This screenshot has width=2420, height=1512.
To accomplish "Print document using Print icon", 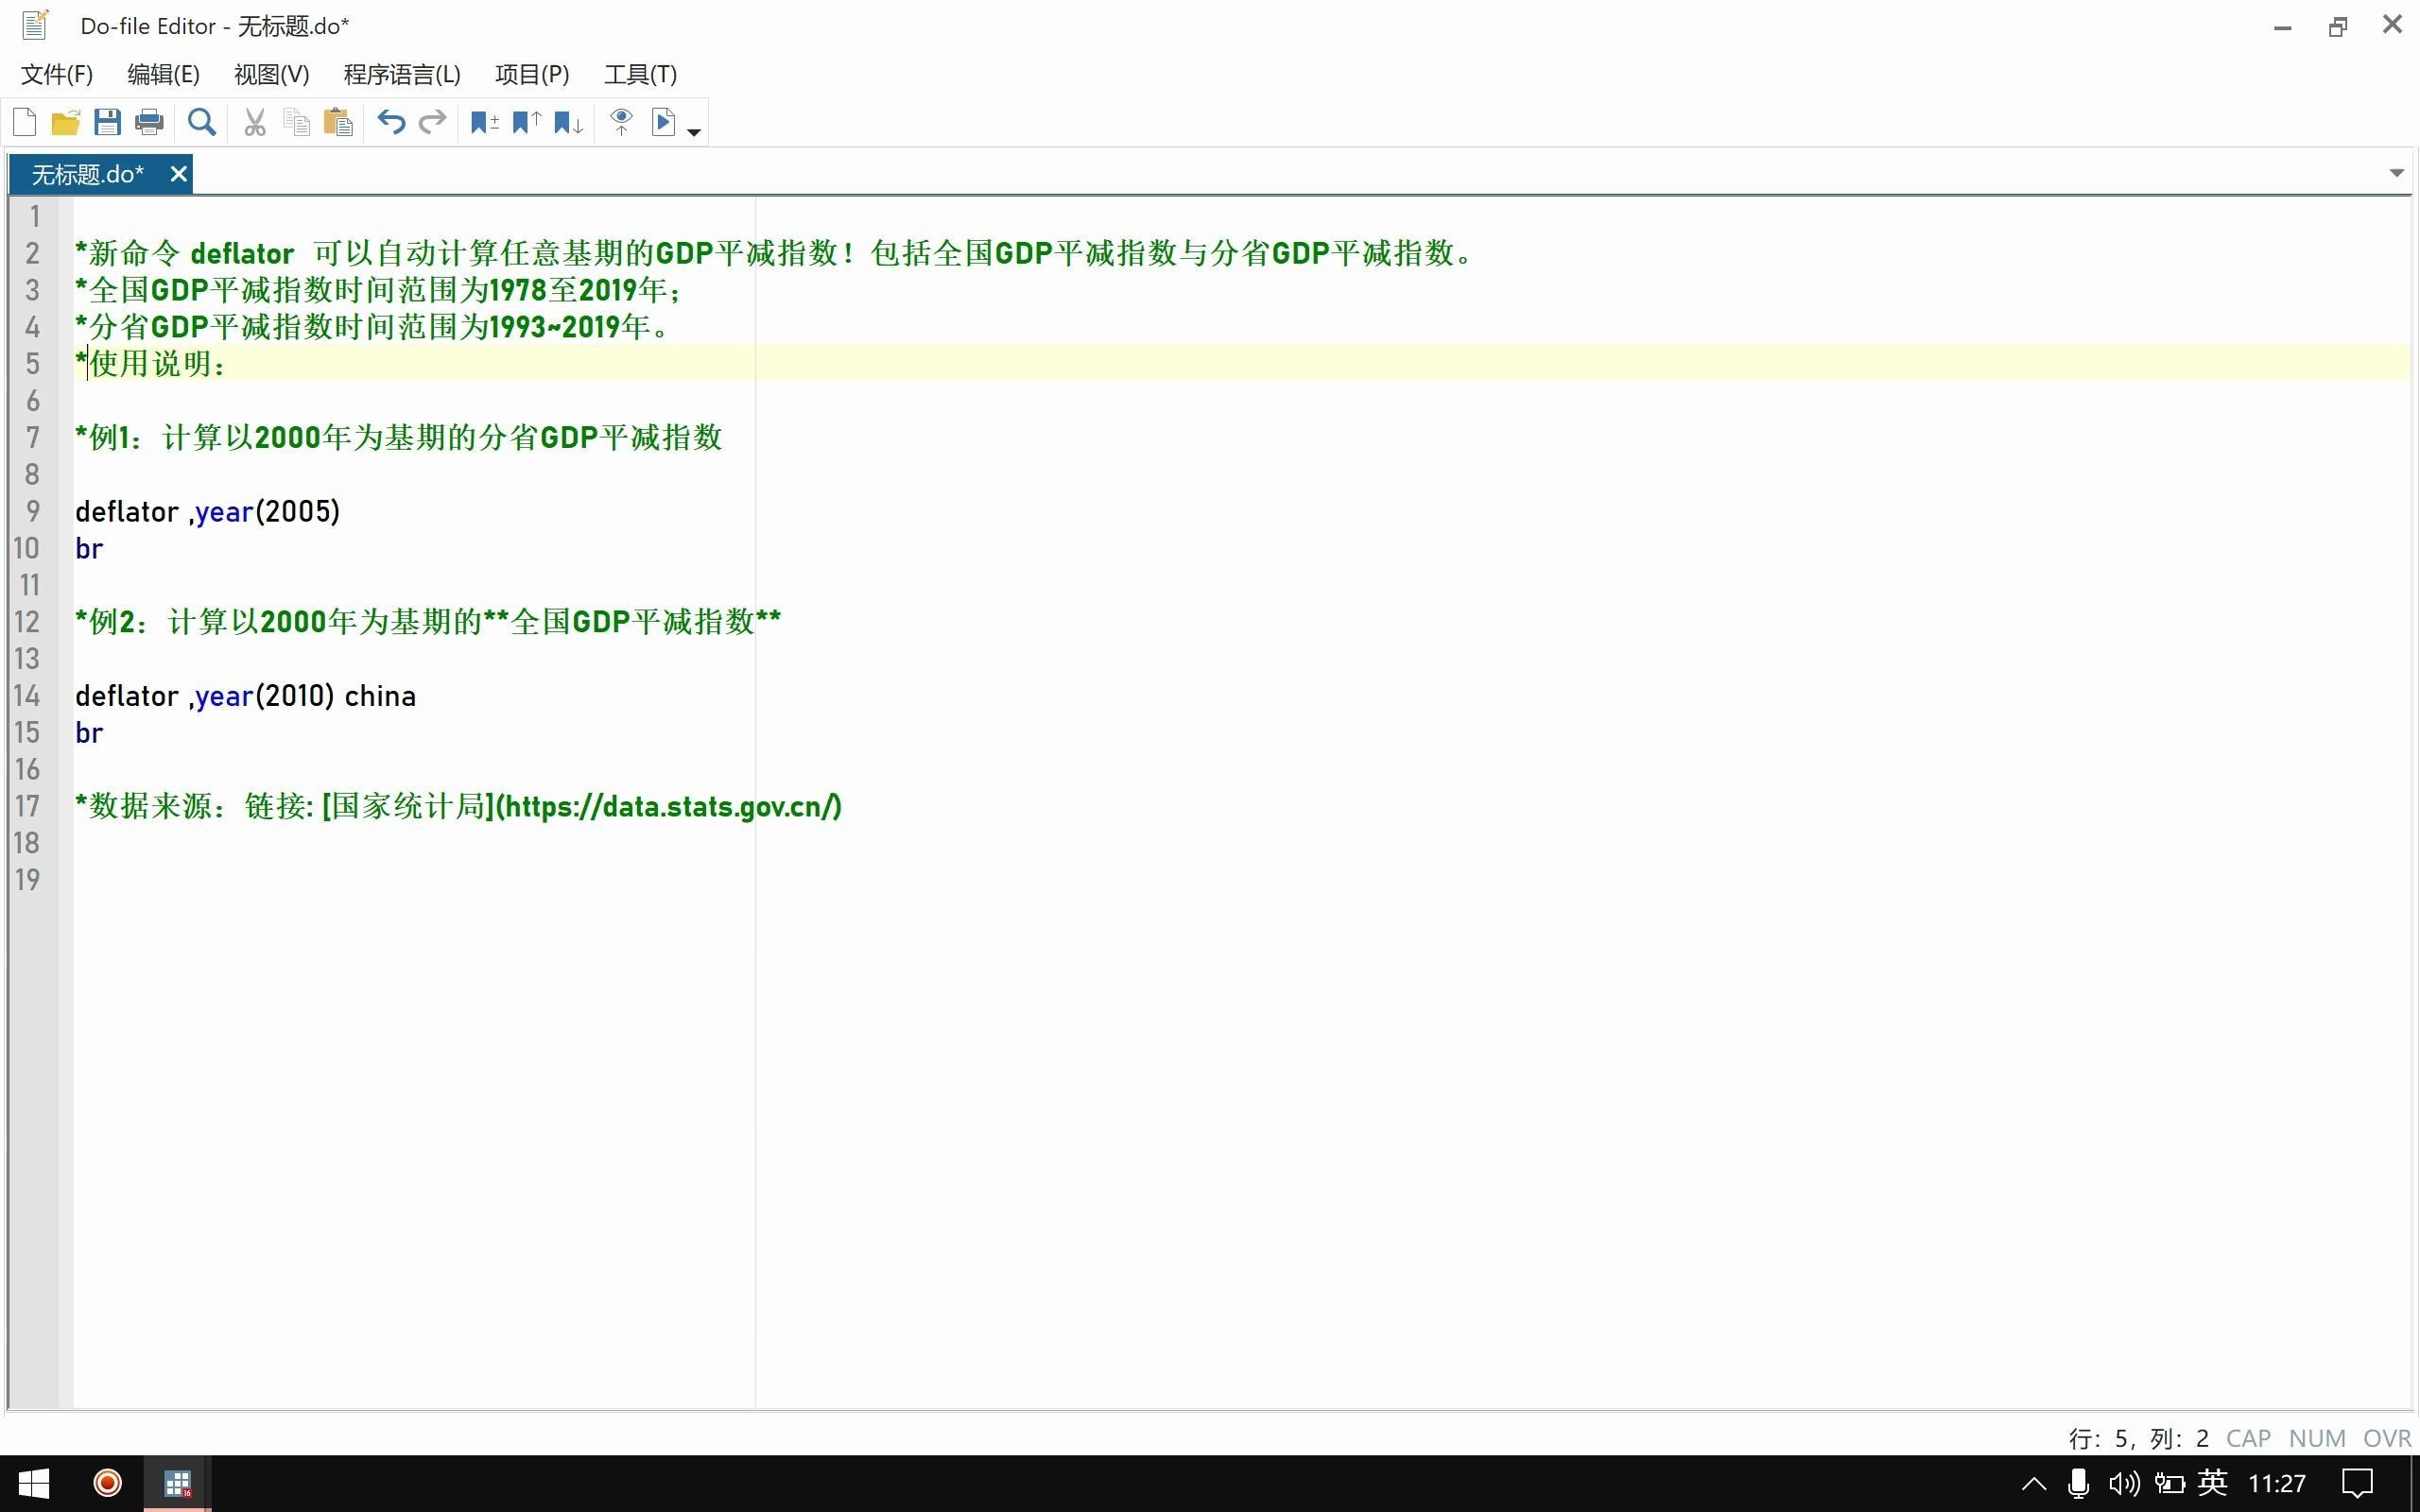I will (150, 122).
